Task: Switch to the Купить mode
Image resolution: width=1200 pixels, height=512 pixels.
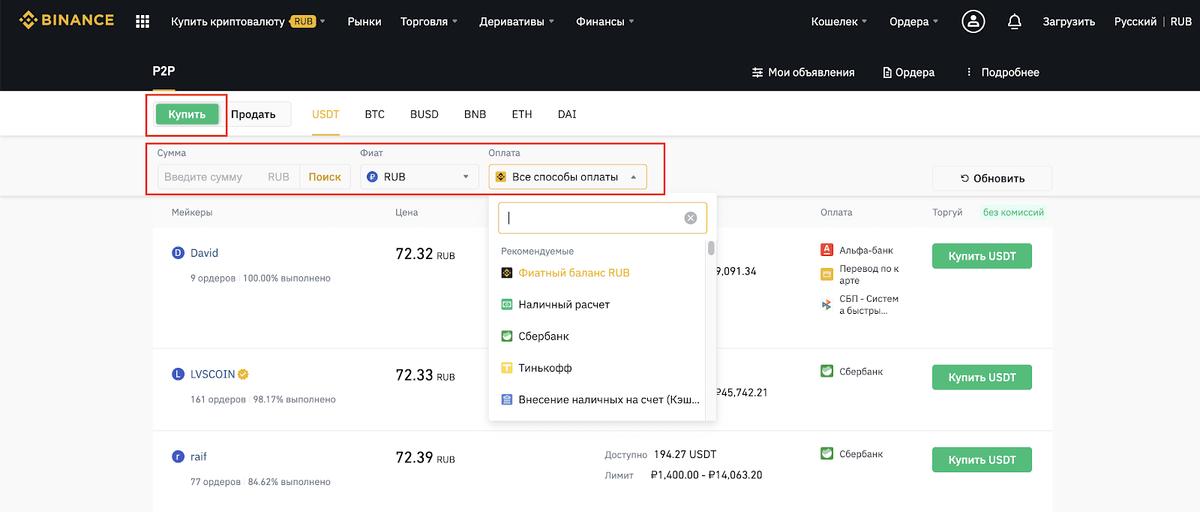Action: pos(187,114)
